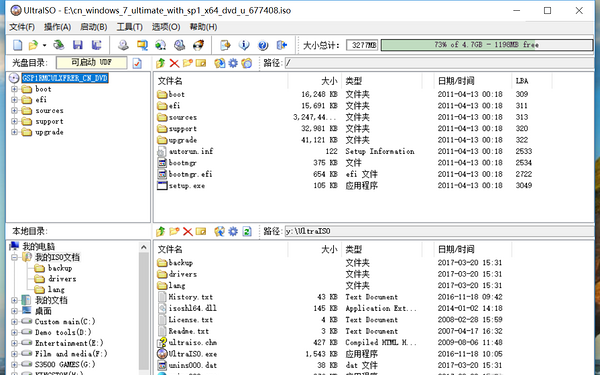Click the gear icon in ISO pane toolbar
The image size is (600, 375).
233,63
